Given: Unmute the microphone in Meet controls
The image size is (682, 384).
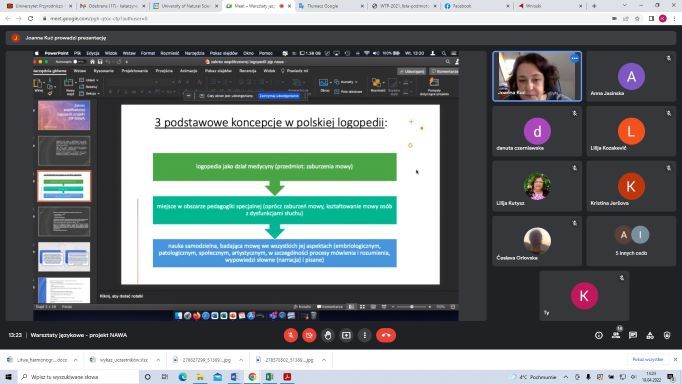Looking at the screenshot, I should click(291, 335).
